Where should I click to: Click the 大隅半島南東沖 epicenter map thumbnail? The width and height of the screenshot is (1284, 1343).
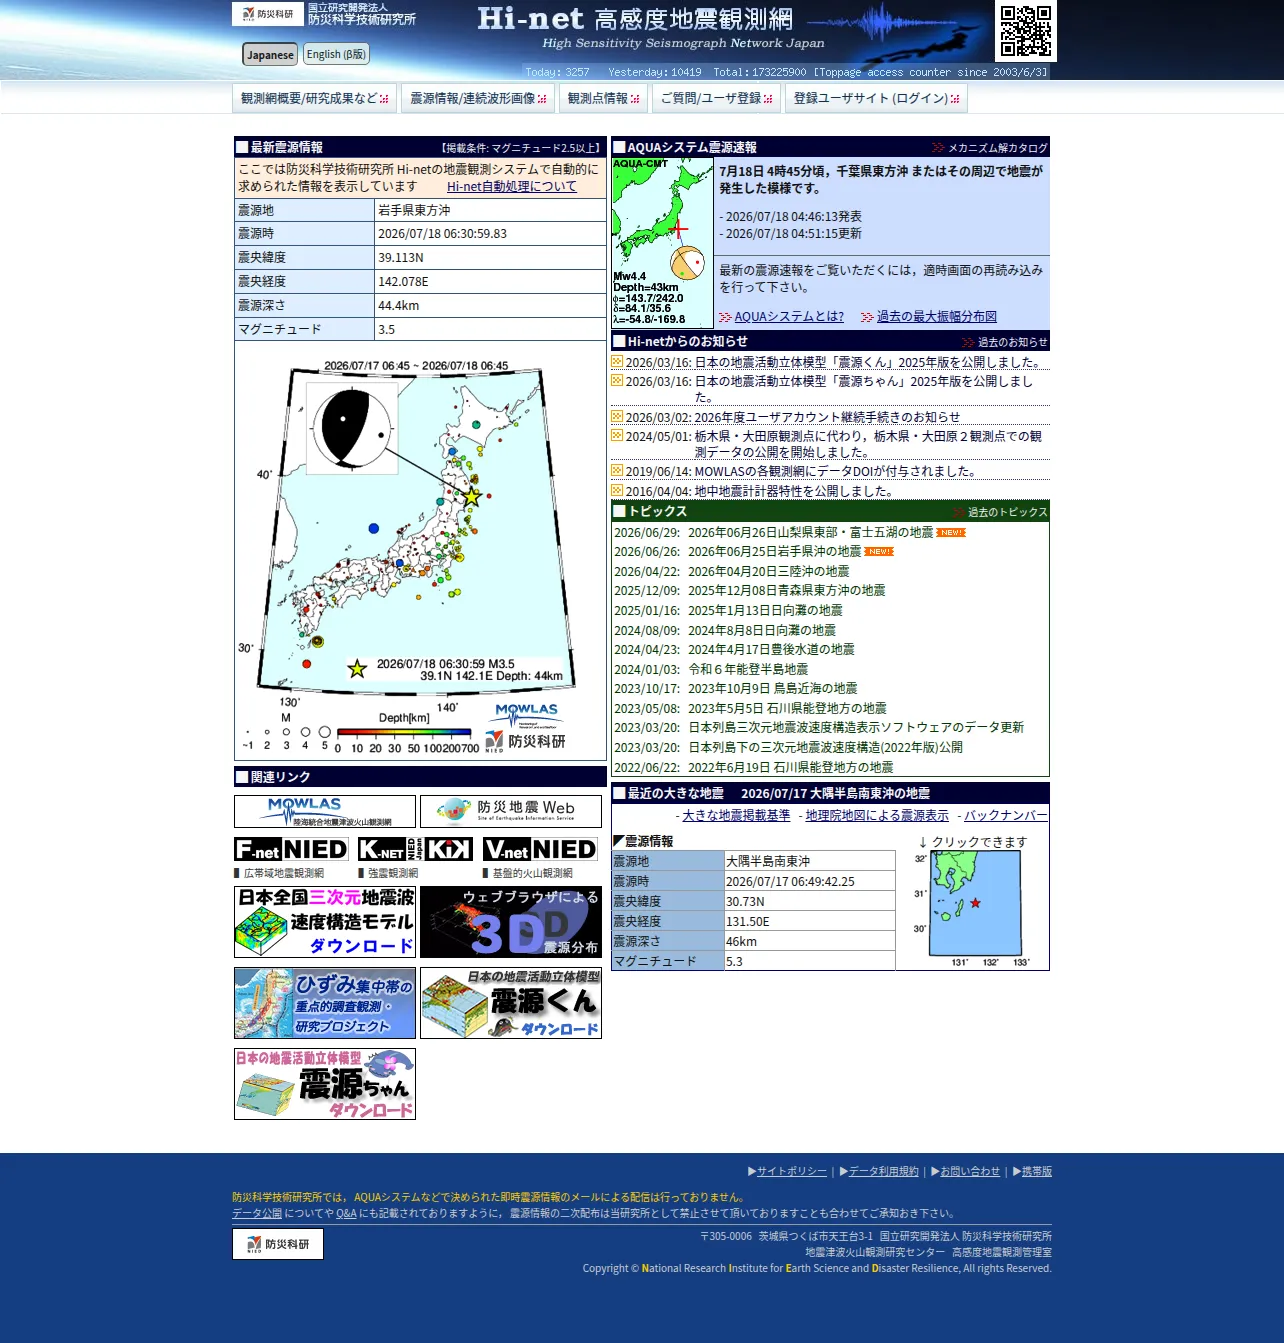972,909
